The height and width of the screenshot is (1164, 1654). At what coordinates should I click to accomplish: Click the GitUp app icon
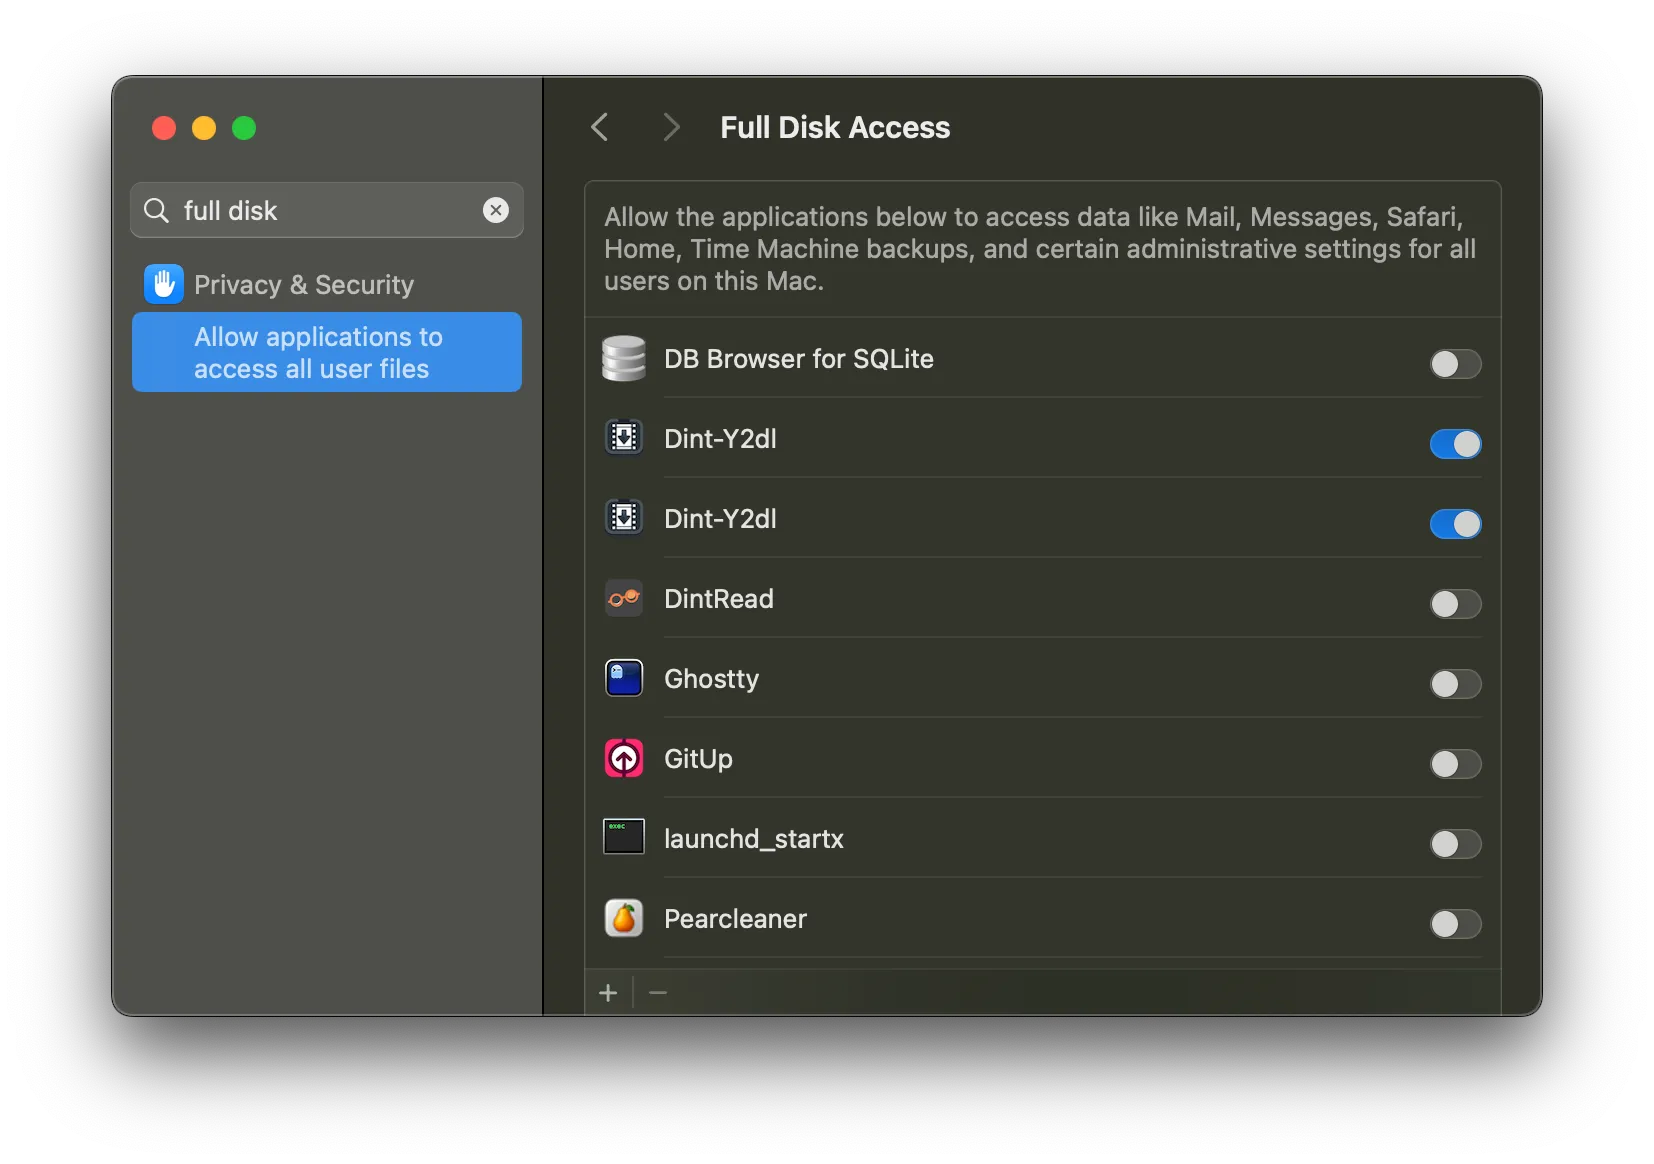click(623, 758)
